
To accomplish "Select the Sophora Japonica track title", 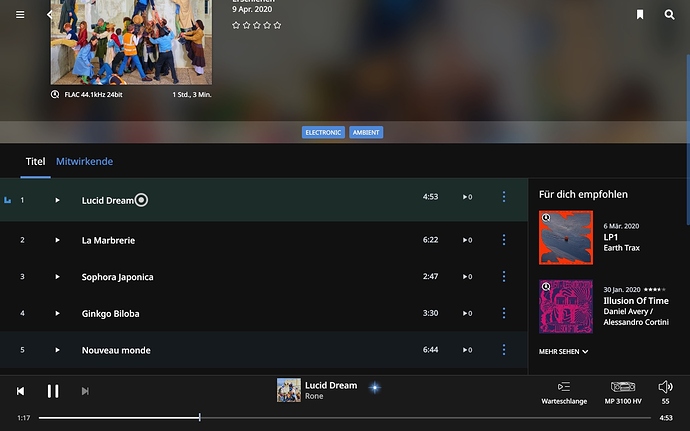I will coord(117,277).
